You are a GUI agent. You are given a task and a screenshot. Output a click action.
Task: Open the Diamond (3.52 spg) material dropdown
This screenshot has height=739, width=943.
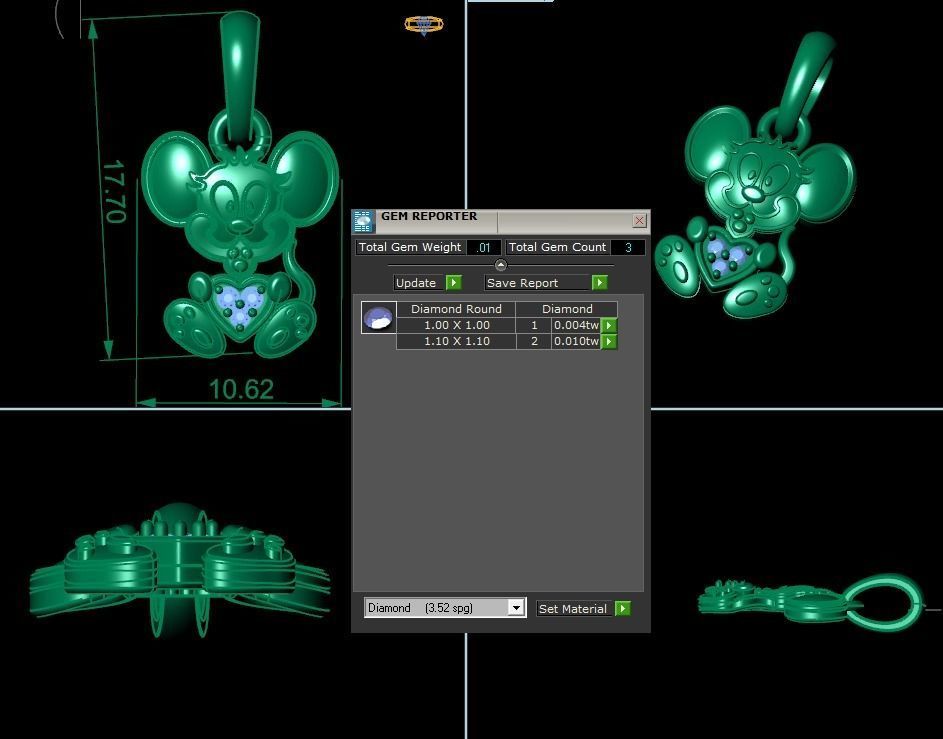[x=440, y=608]
